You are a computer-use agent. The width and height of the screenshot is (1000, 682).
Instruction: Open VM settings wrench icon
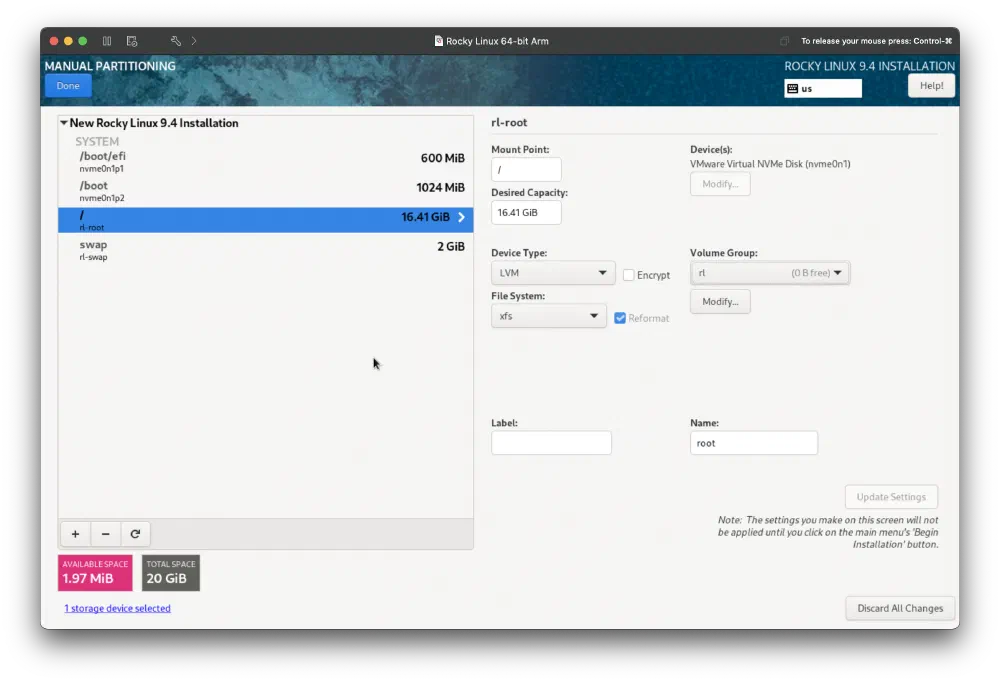pyautogui.click(x=176, y=41)
